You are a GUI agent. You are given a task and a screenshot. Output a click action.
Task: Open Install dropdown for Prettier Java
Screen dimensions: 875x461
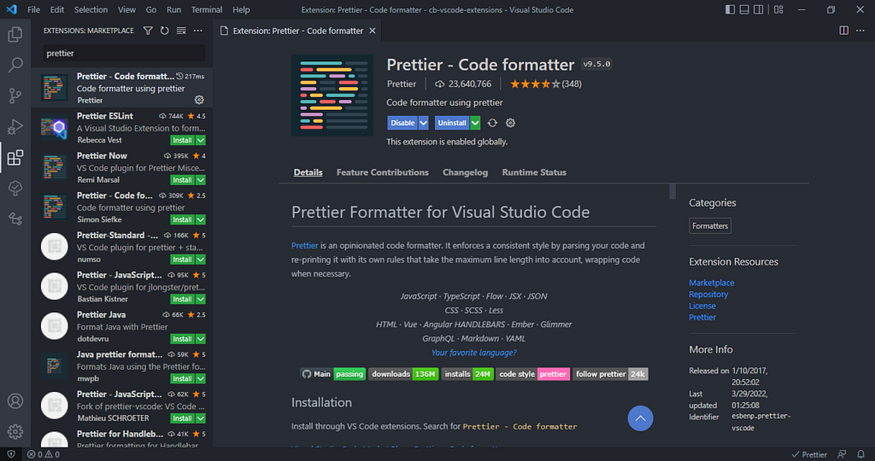tap(201, 339)
